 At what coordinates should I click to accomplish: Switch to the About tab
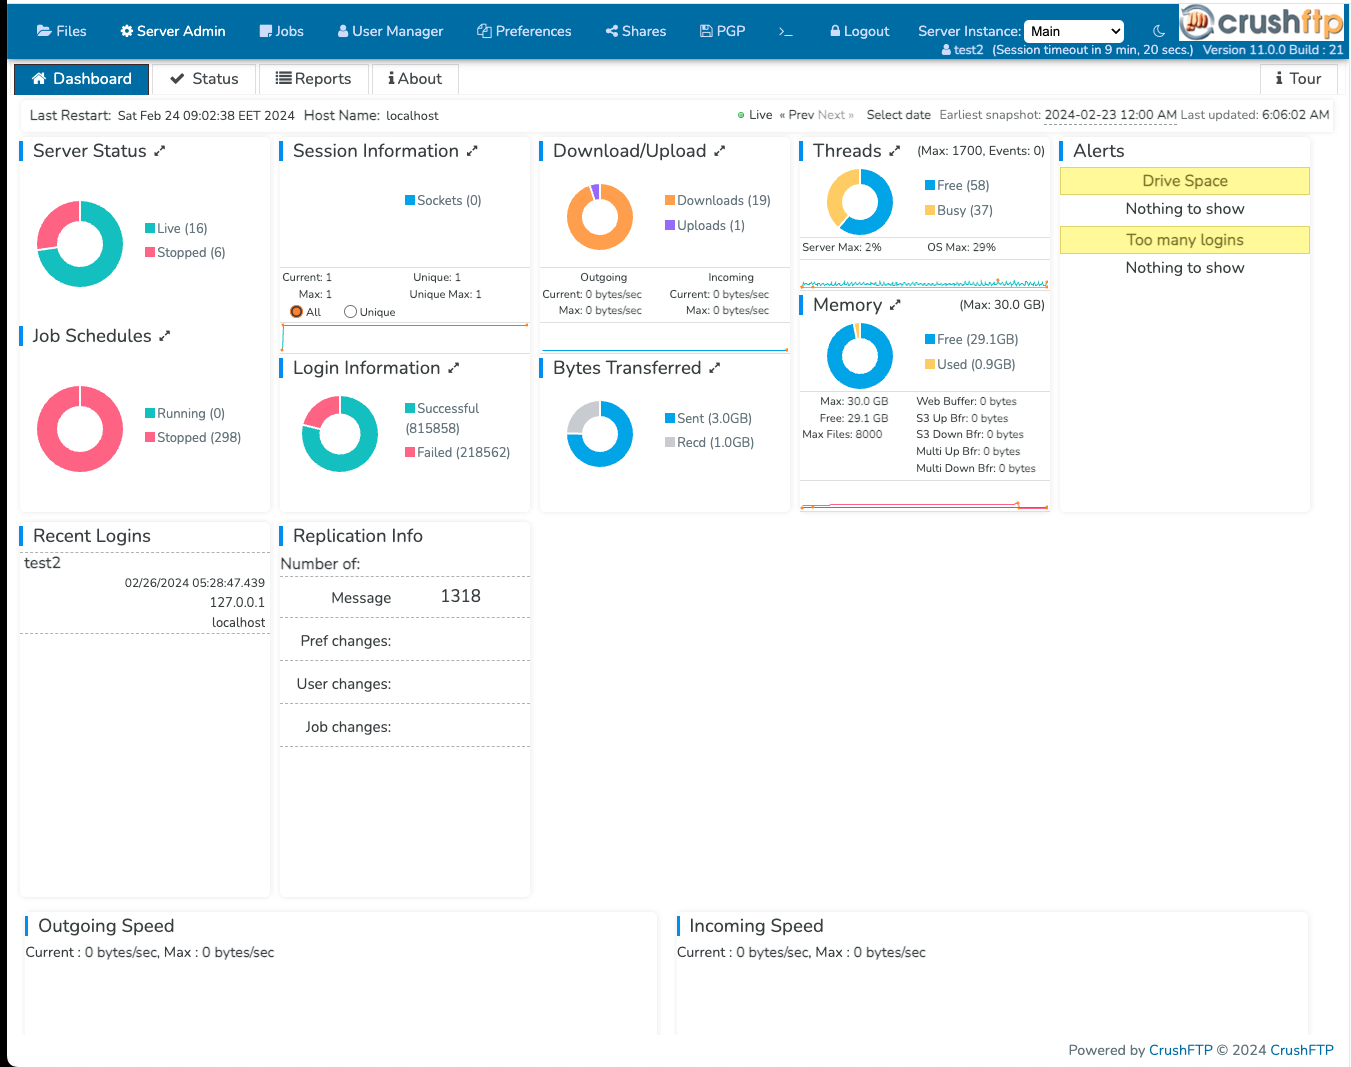[x=415, y=79]
